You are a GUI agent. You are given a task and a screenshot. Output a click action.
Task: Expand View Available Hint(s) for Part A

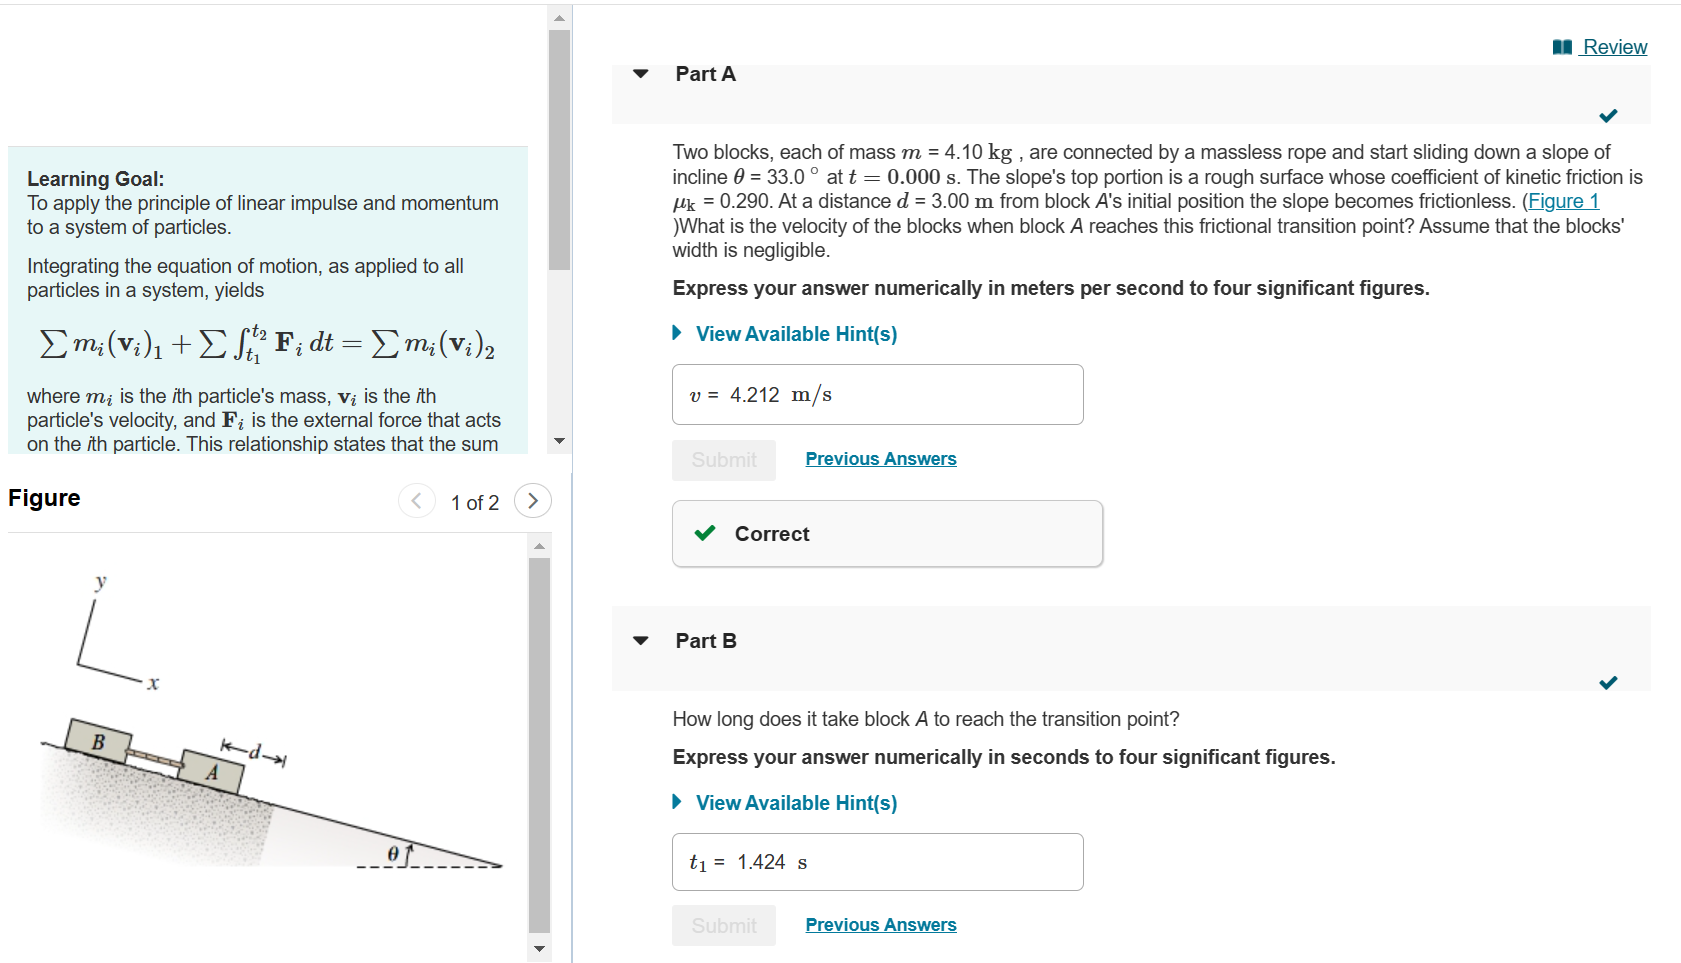pyautogui.click(x=795, y=333)
